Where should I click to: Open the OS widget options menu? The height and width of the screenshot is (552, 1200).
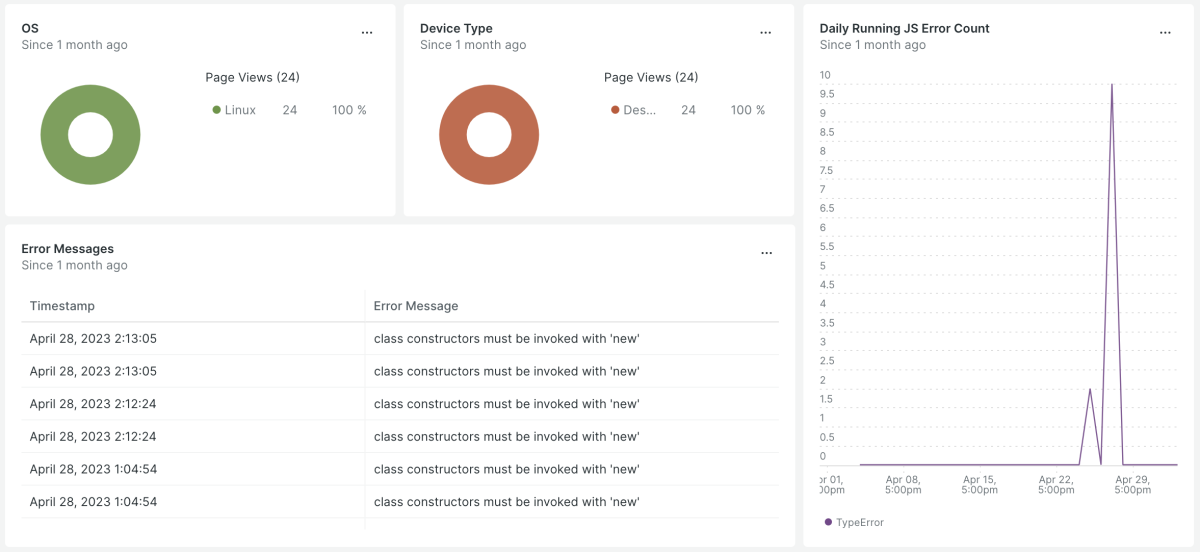(x=367, y=32)
